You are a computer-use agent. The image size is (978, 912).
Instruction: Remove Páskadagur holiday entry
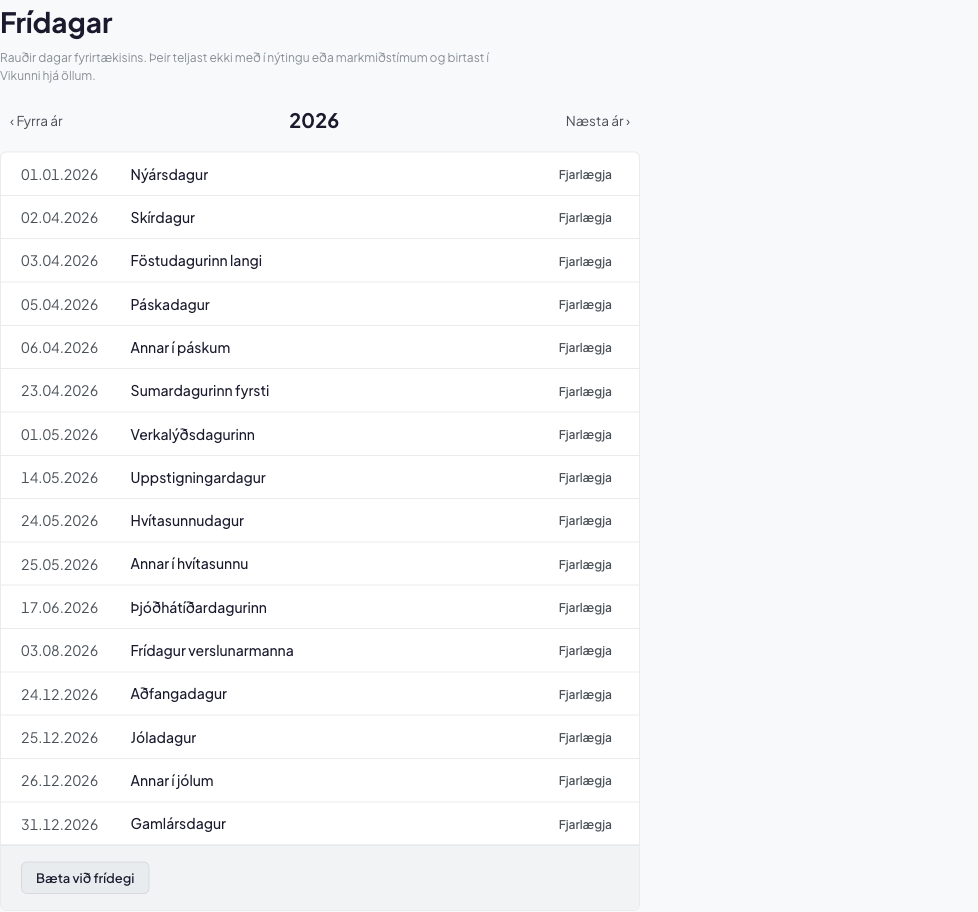(584, 304)
